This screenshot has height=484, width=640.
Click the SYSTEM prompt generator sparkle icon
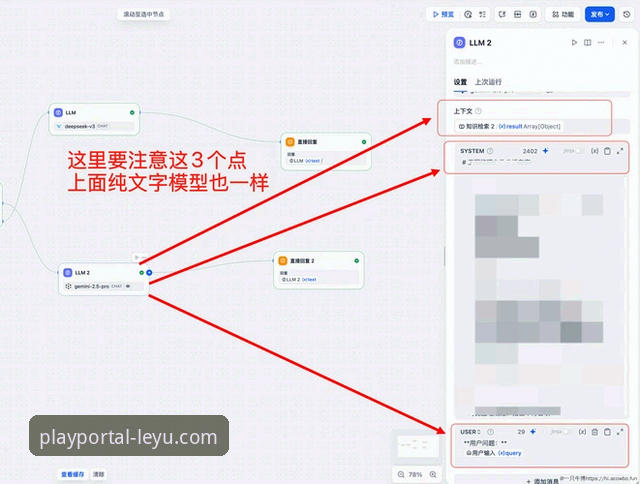(545, 151)
